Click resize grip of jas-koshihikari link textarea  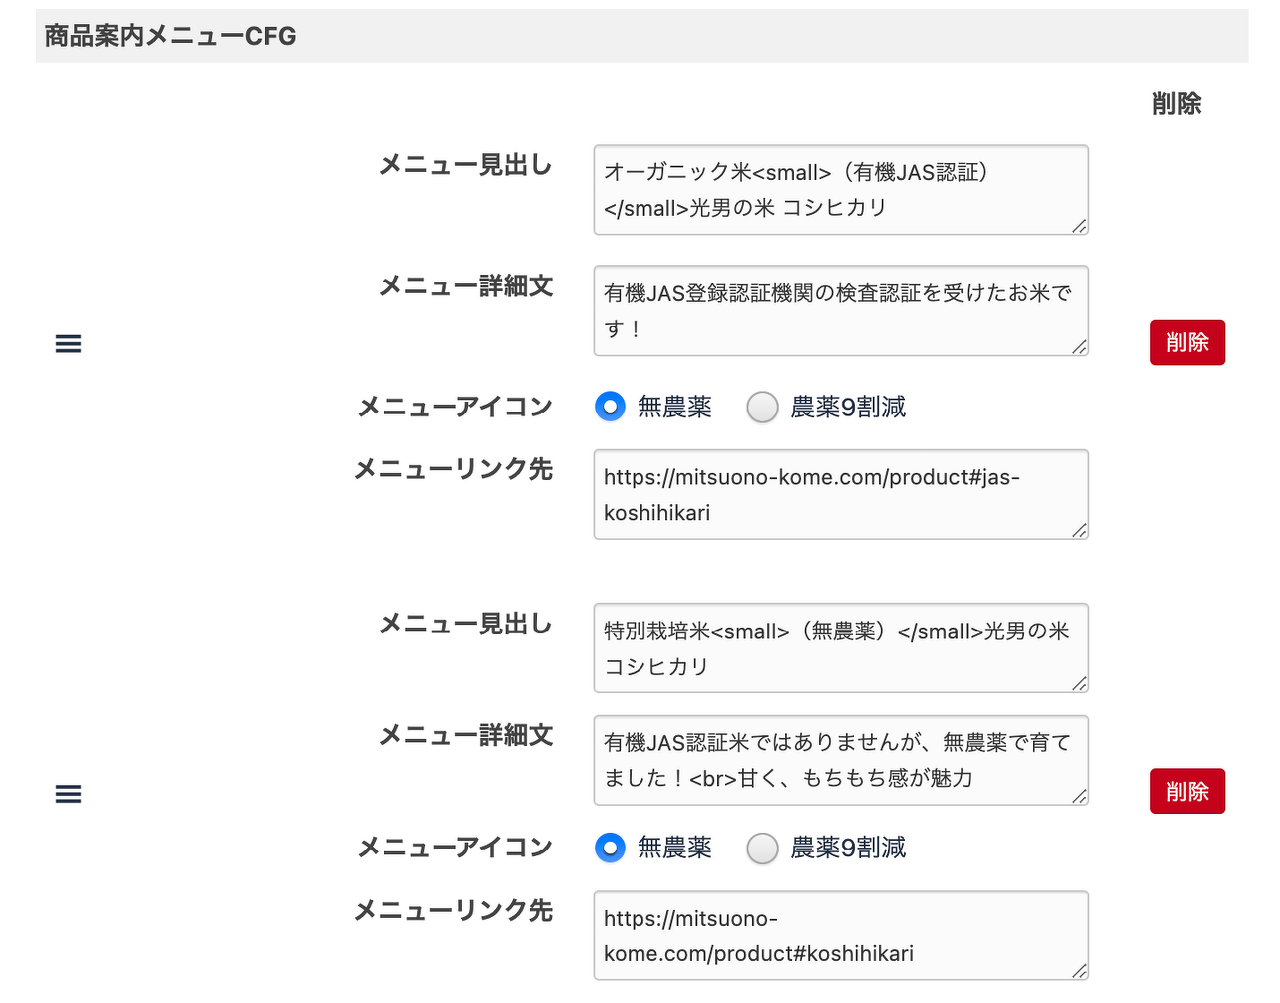coord(1079,530)
